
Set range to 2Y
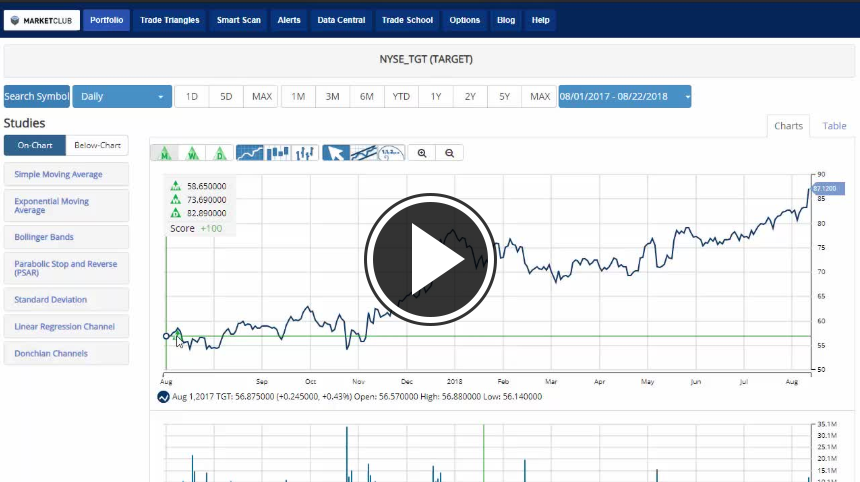pyautogui.click(x=470, y=97)
